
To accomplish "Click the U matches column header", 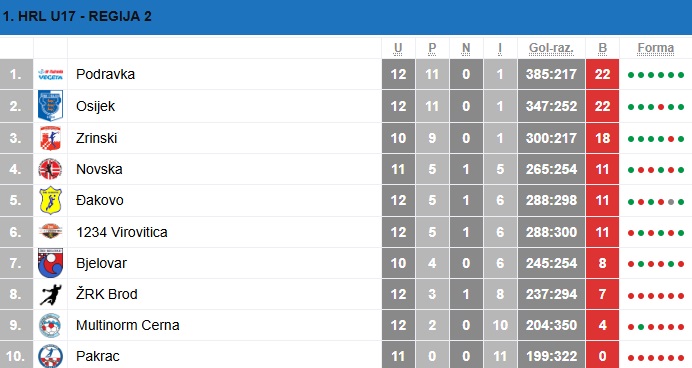I will pyautogui.click(x=398, y=48).
